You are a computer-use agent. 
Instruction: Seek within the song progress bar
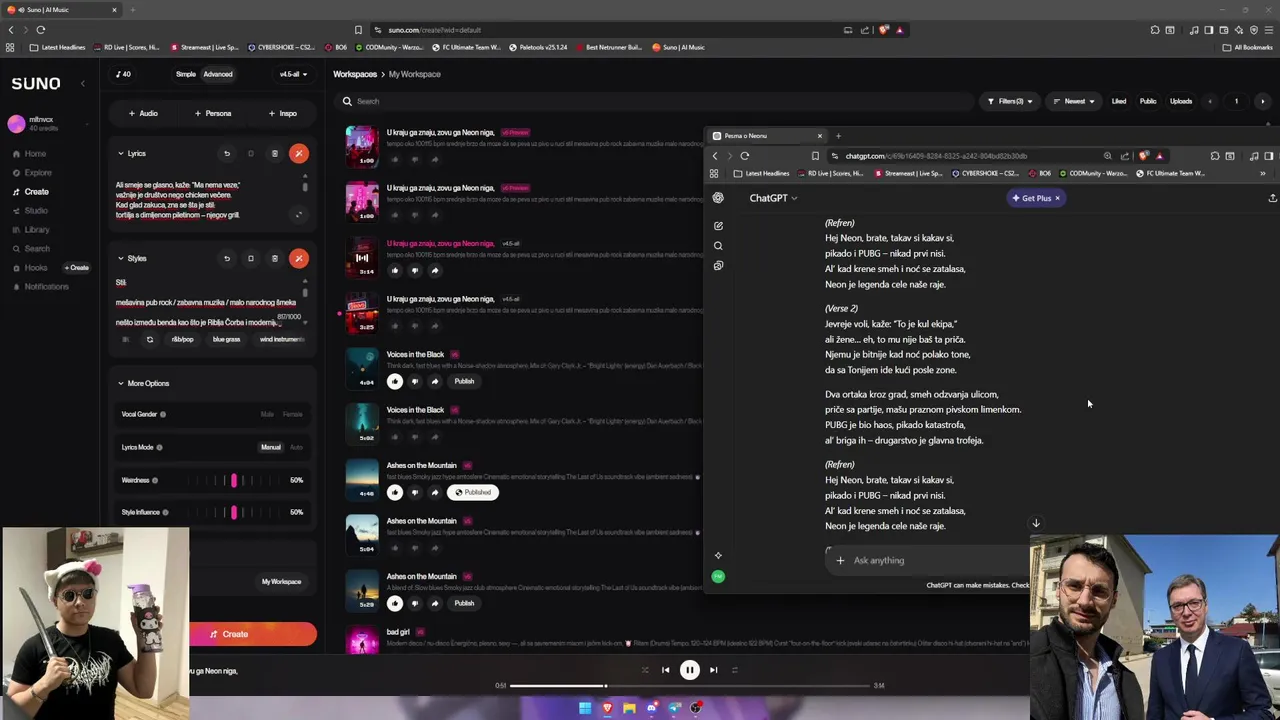coord(689,686)
